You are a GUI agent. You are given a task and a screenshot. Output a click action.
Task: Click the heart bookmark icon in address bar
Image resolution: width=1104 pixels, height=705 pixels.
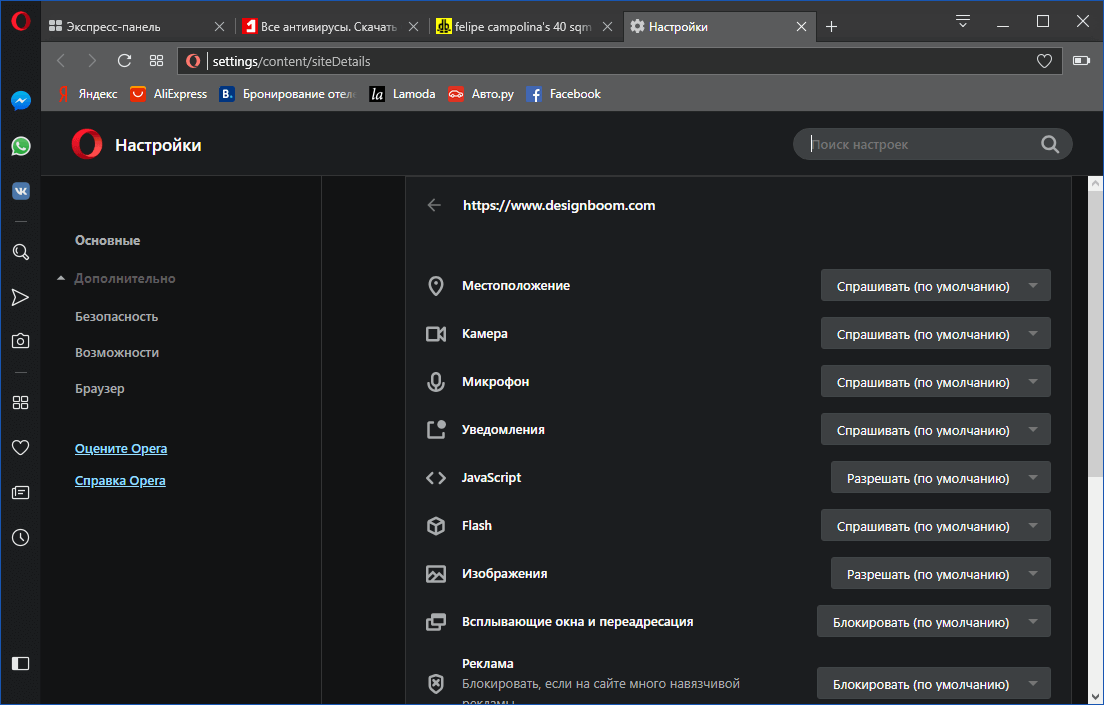coord(1044,61)
